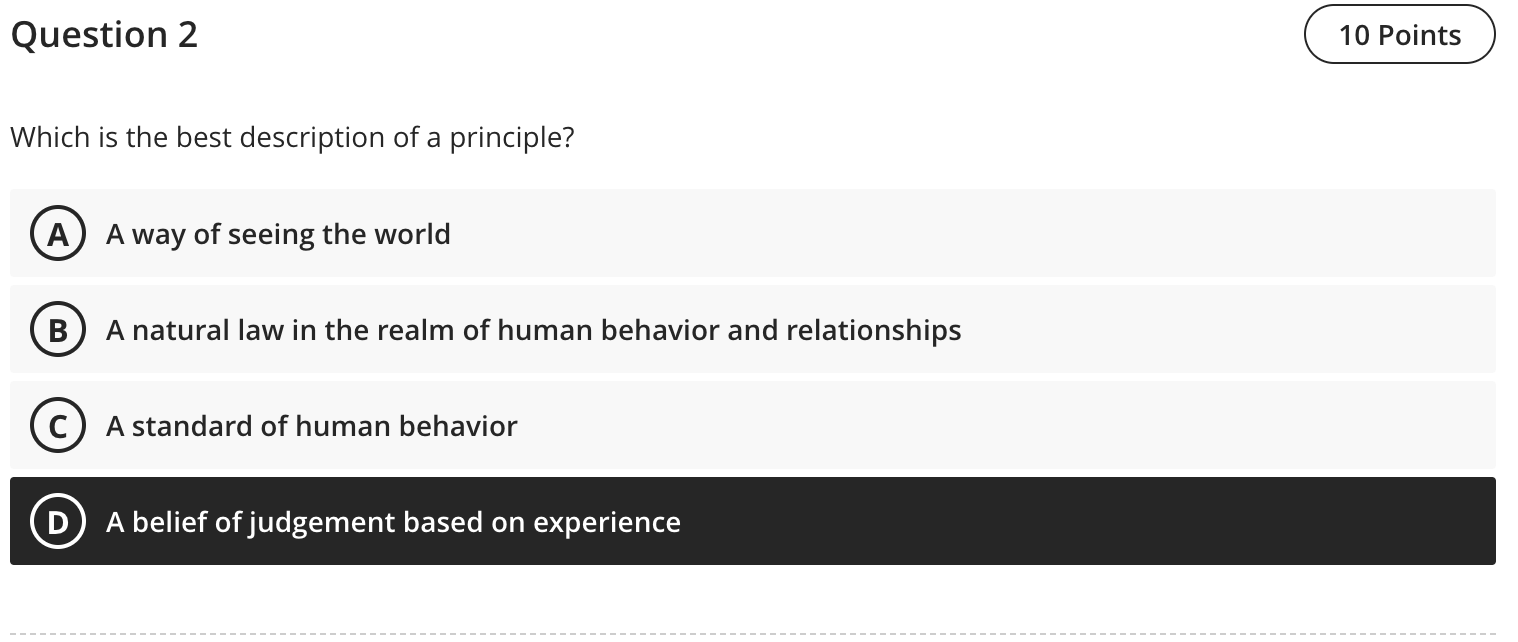Click the dashed divider below the answers
The image size is (1518, 642).
(x=759, y=634)
